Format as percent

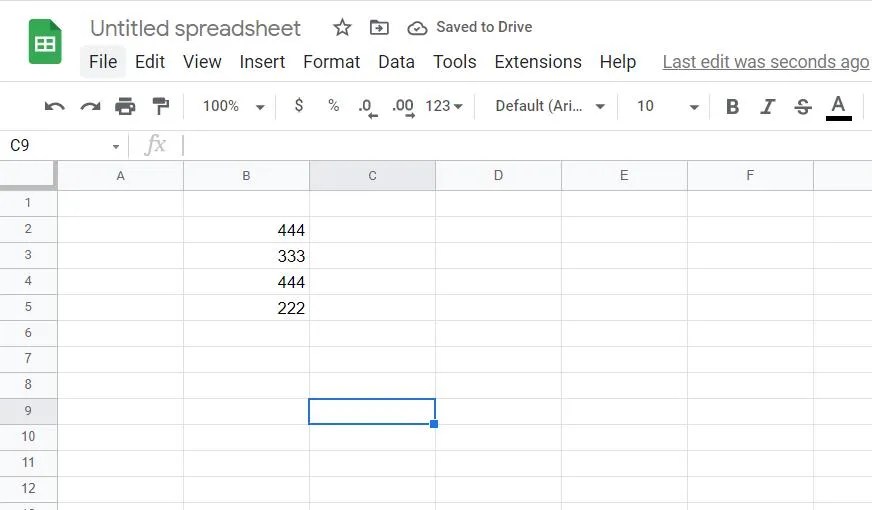coord(334,105)
